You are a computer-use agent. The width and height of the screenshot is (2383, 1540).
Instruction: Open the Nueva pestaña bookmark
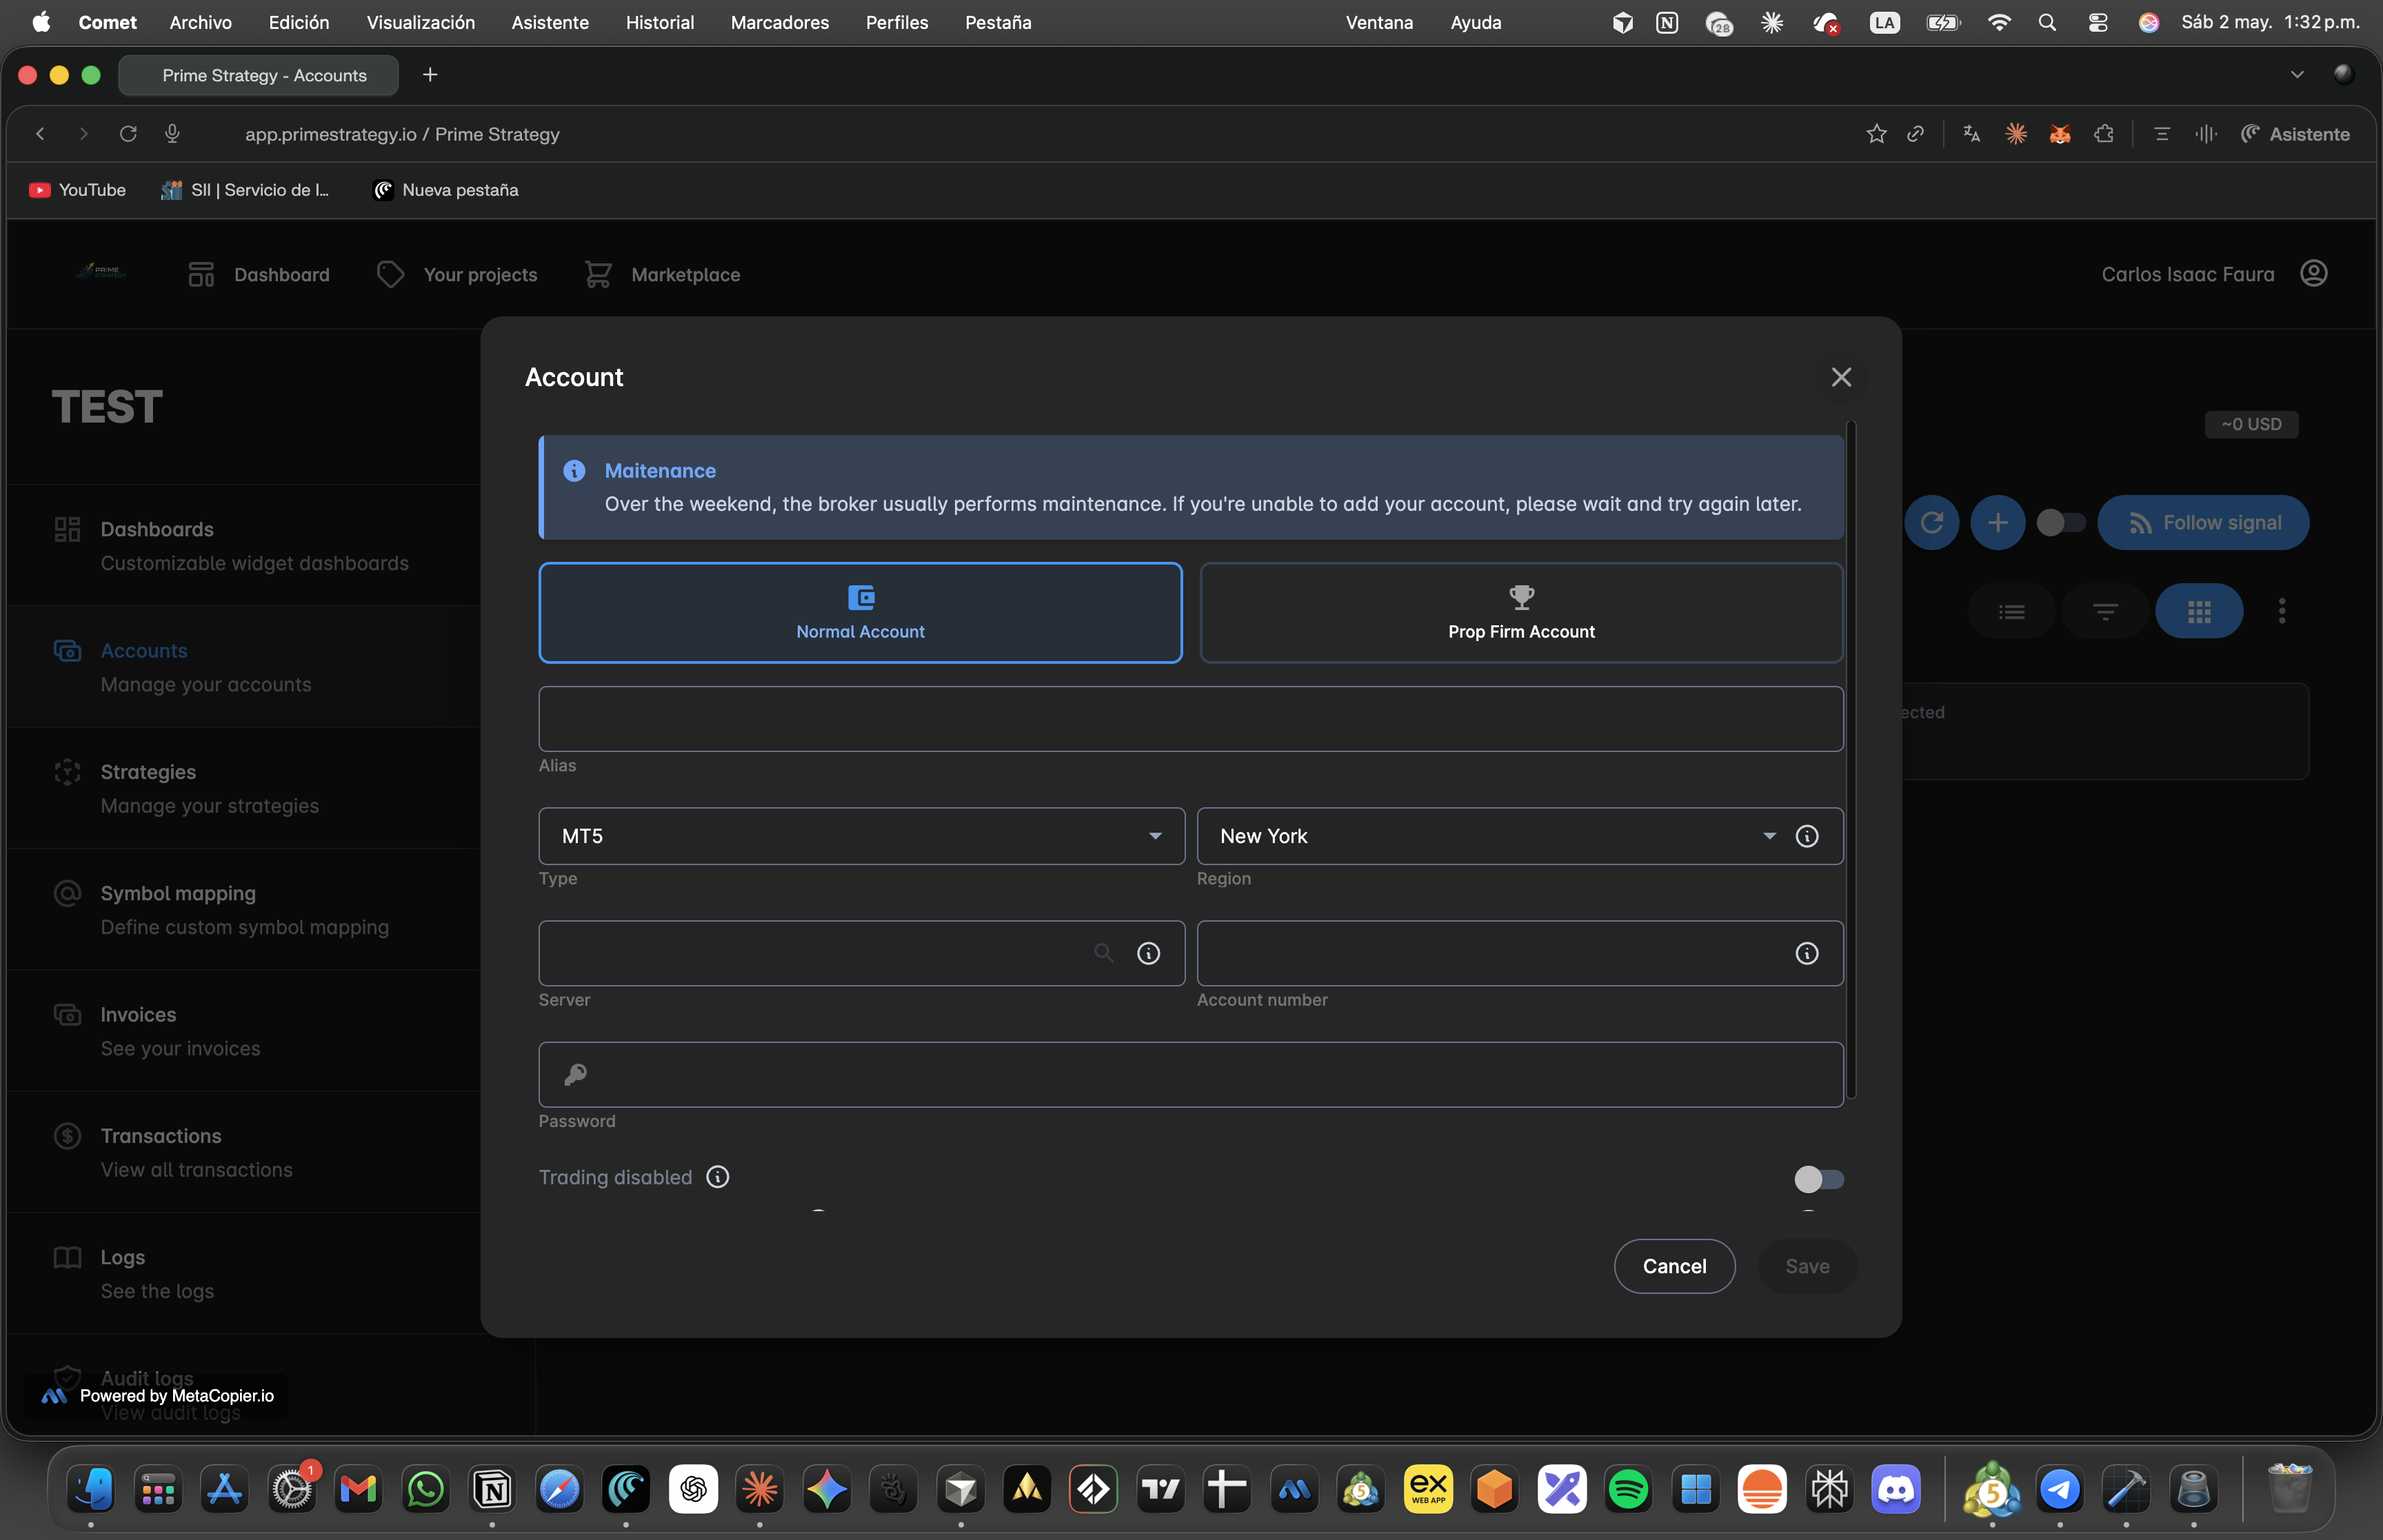445,190
